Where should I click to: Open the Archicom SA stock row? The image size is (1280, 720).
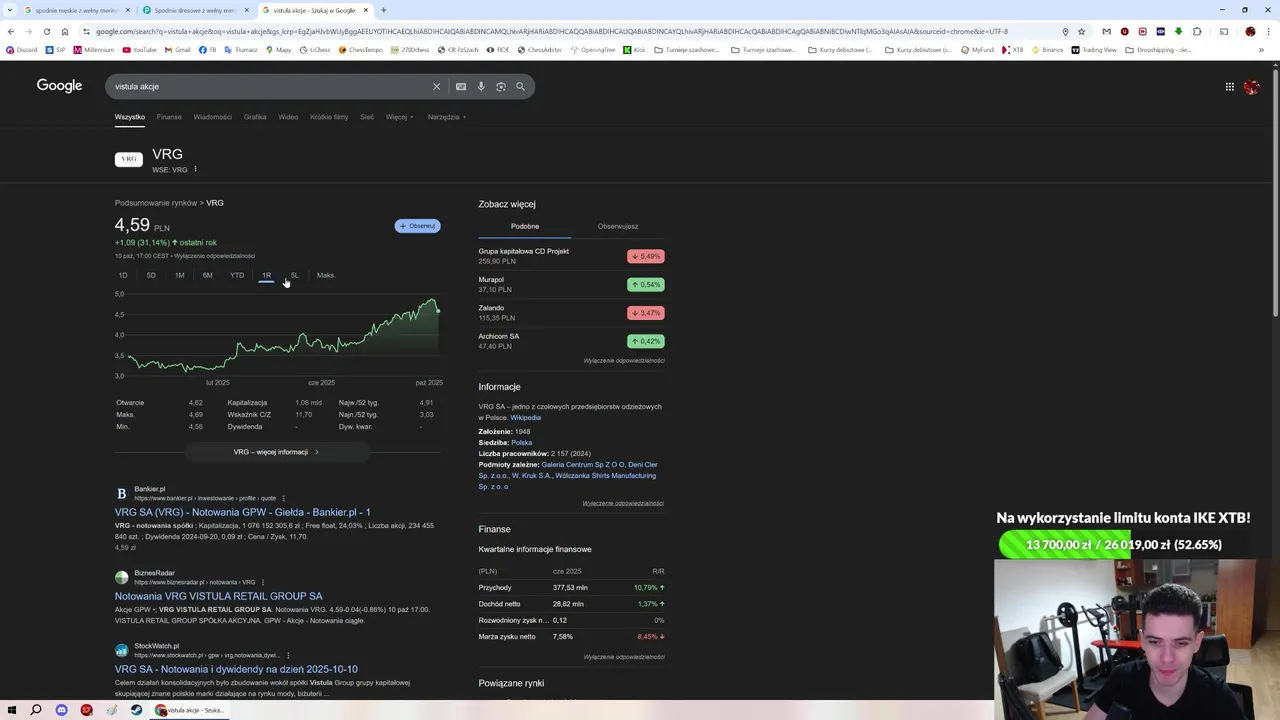tap(571, 341)
